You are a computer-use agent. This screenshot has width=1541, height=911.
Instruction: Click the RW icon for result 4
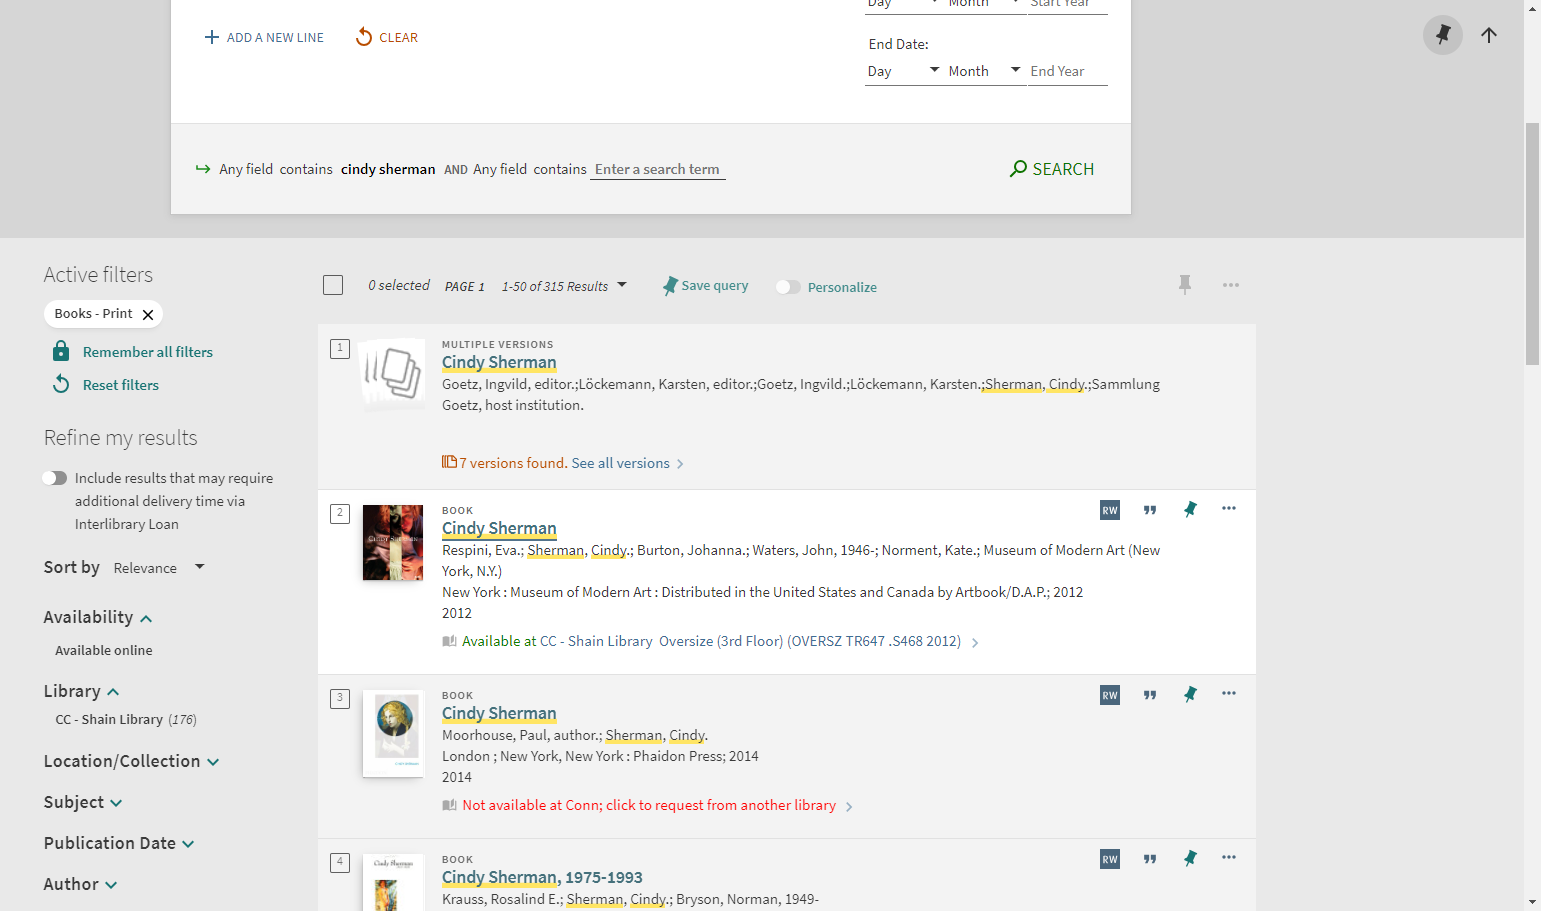[x=1110, y=859]
